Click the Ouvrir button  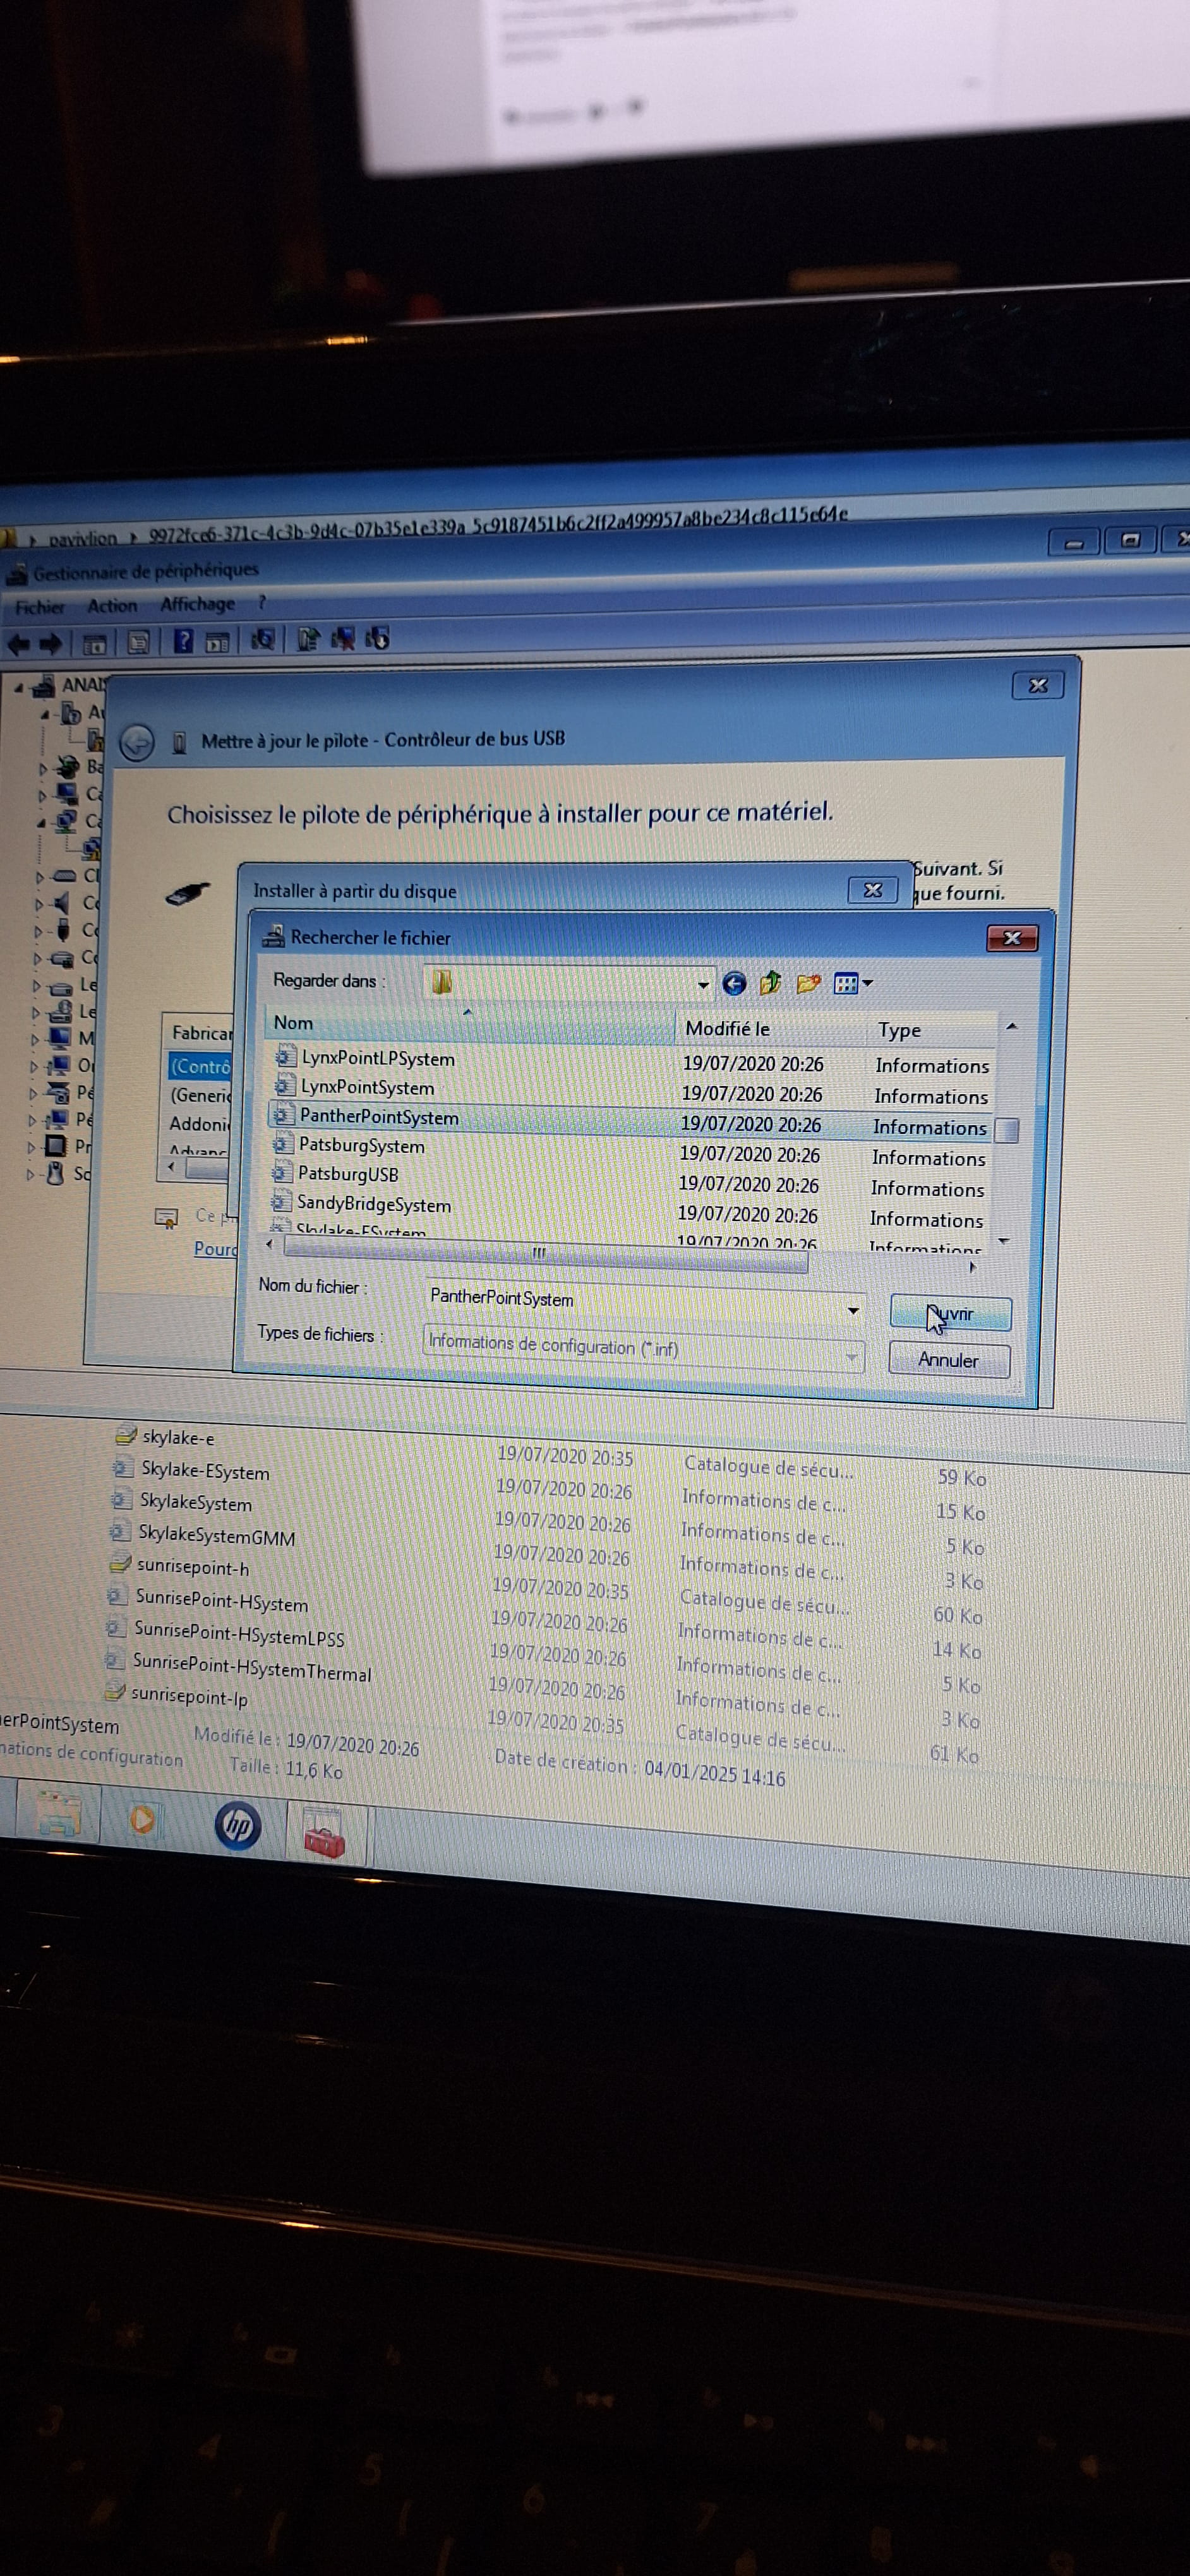[x=951, y=1314]
